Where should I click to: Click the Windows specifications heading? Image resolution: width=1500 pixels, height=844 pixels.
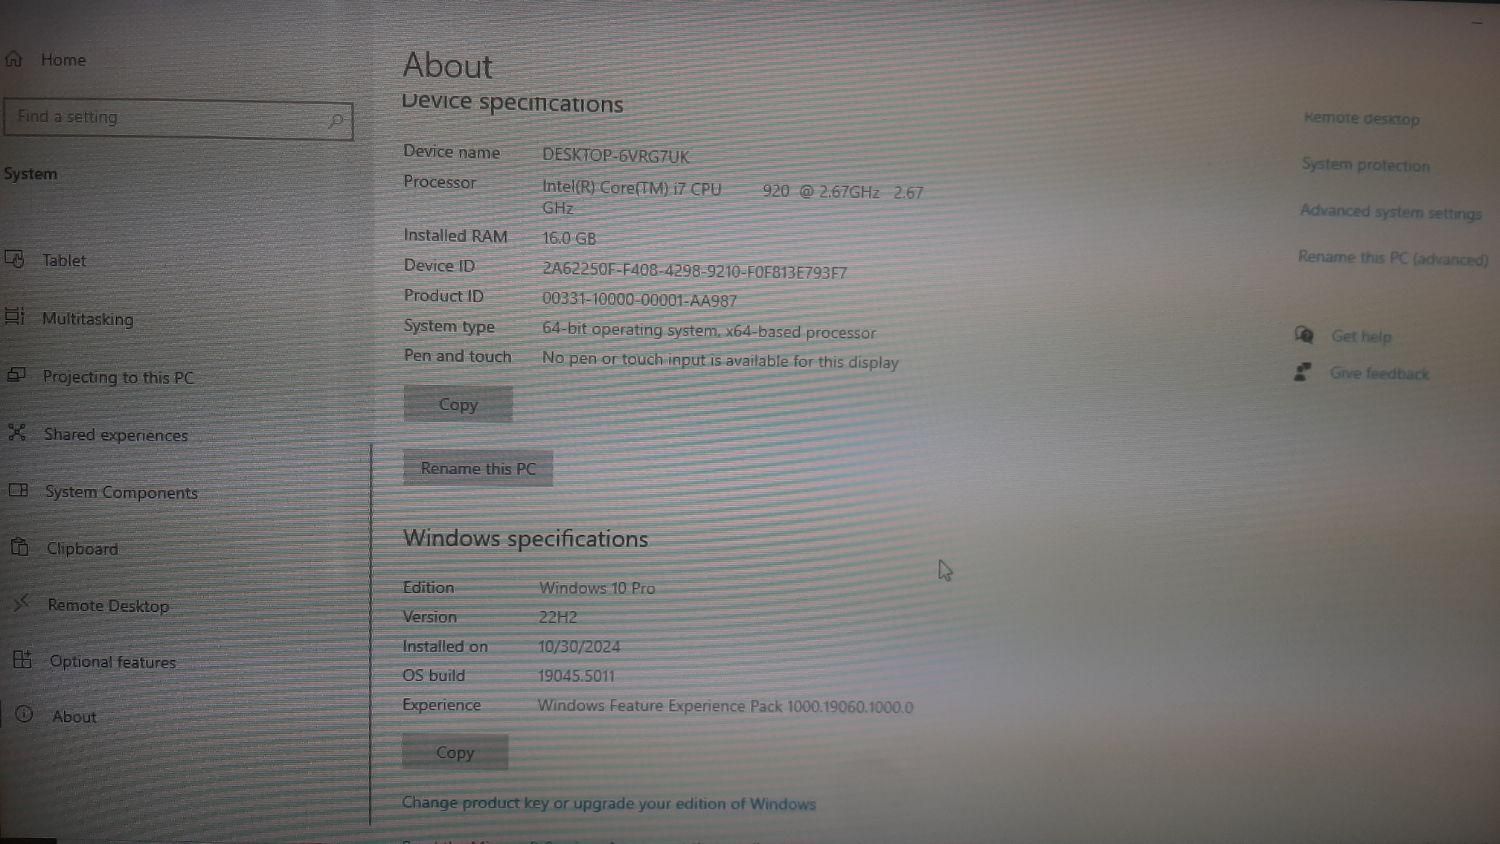(x=525, y=538)
